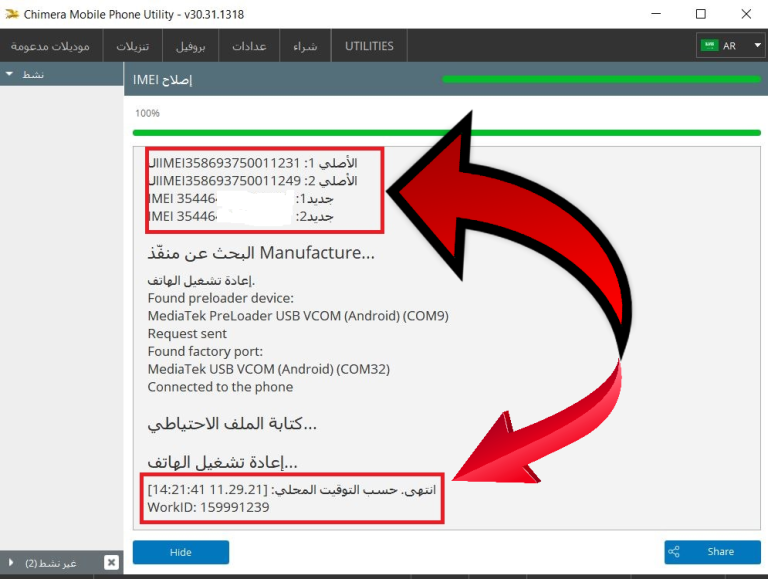This screenshot has height=579, width=768.
Task: Maximize the Chimera window
Action: click(701, 14)
